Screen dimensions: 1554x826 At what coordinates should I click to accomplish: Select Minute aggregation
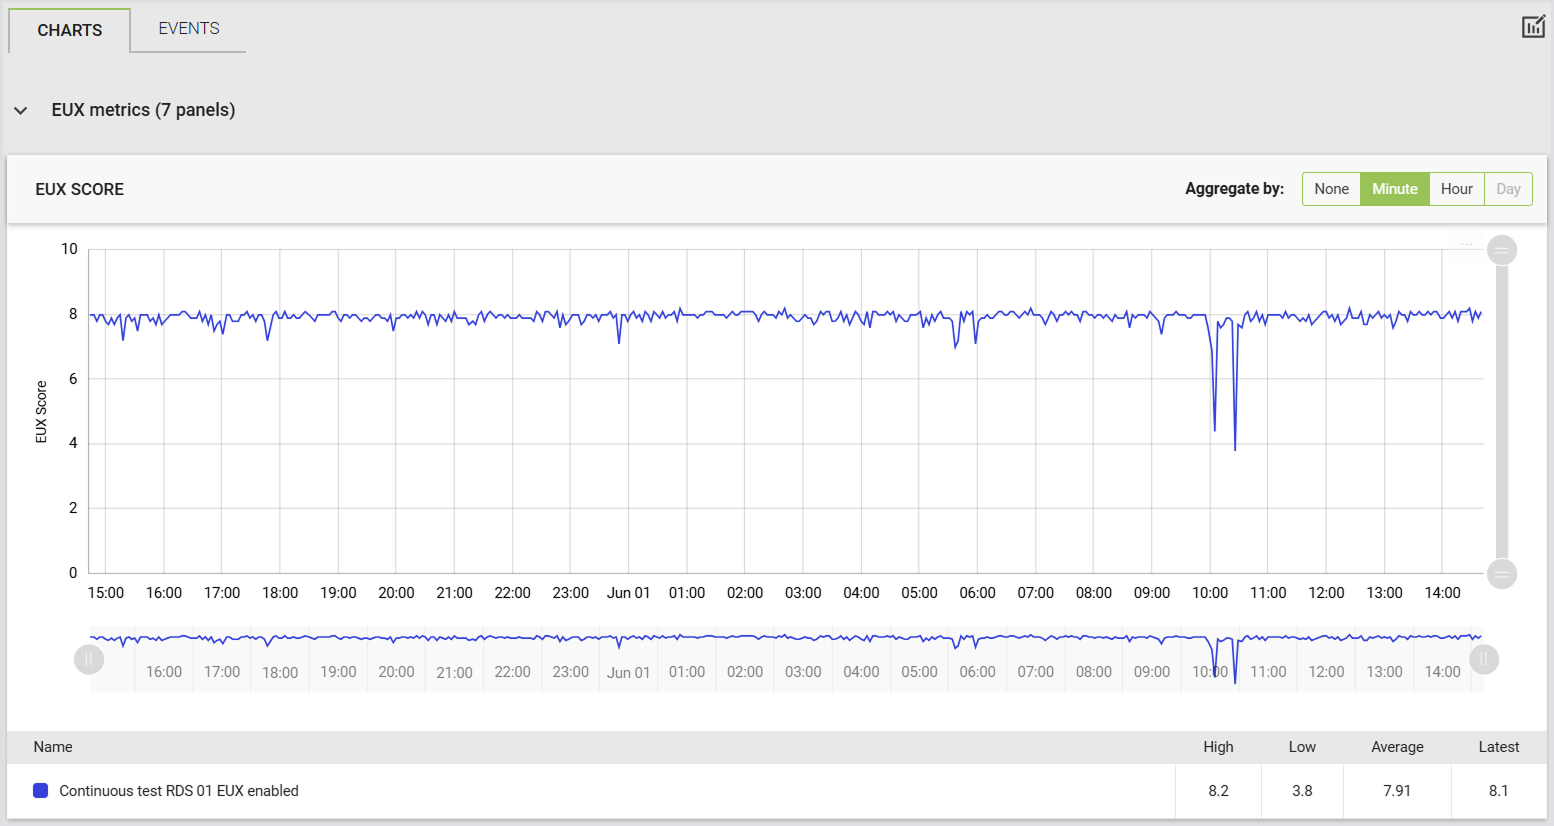pyautogui.click(x=1394, y=189)
